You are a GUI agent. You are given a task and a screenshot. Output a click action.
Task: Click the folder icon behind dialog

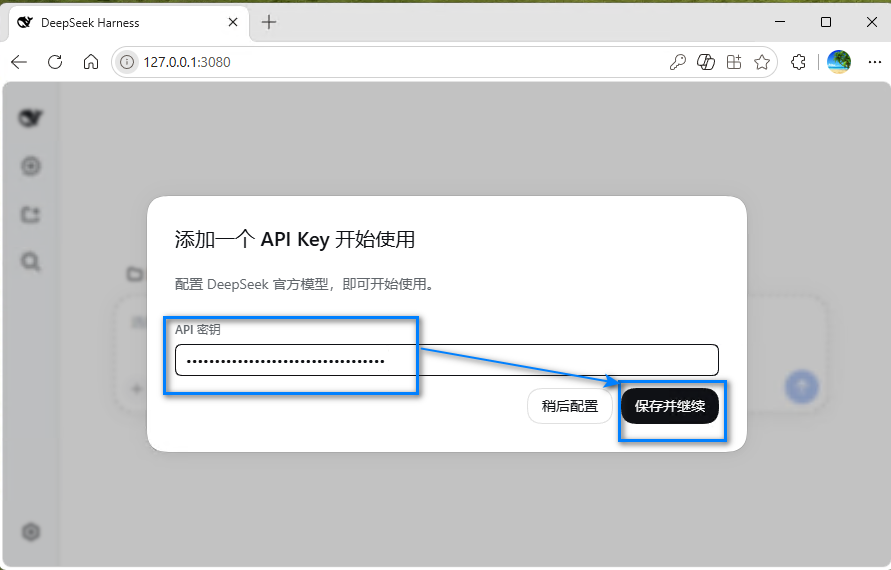(135, 274)
